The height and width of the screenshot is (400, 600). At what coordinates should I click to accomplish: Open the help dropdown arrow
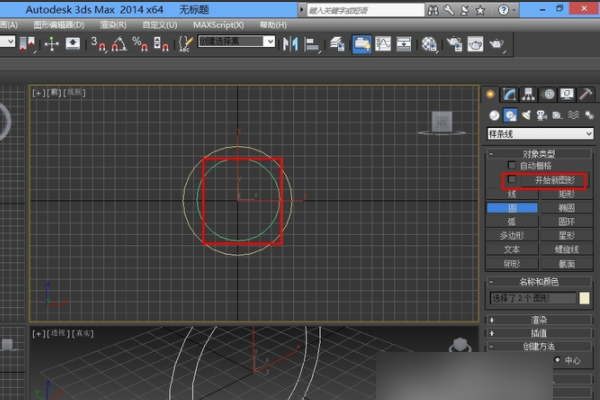pos(514,10)
